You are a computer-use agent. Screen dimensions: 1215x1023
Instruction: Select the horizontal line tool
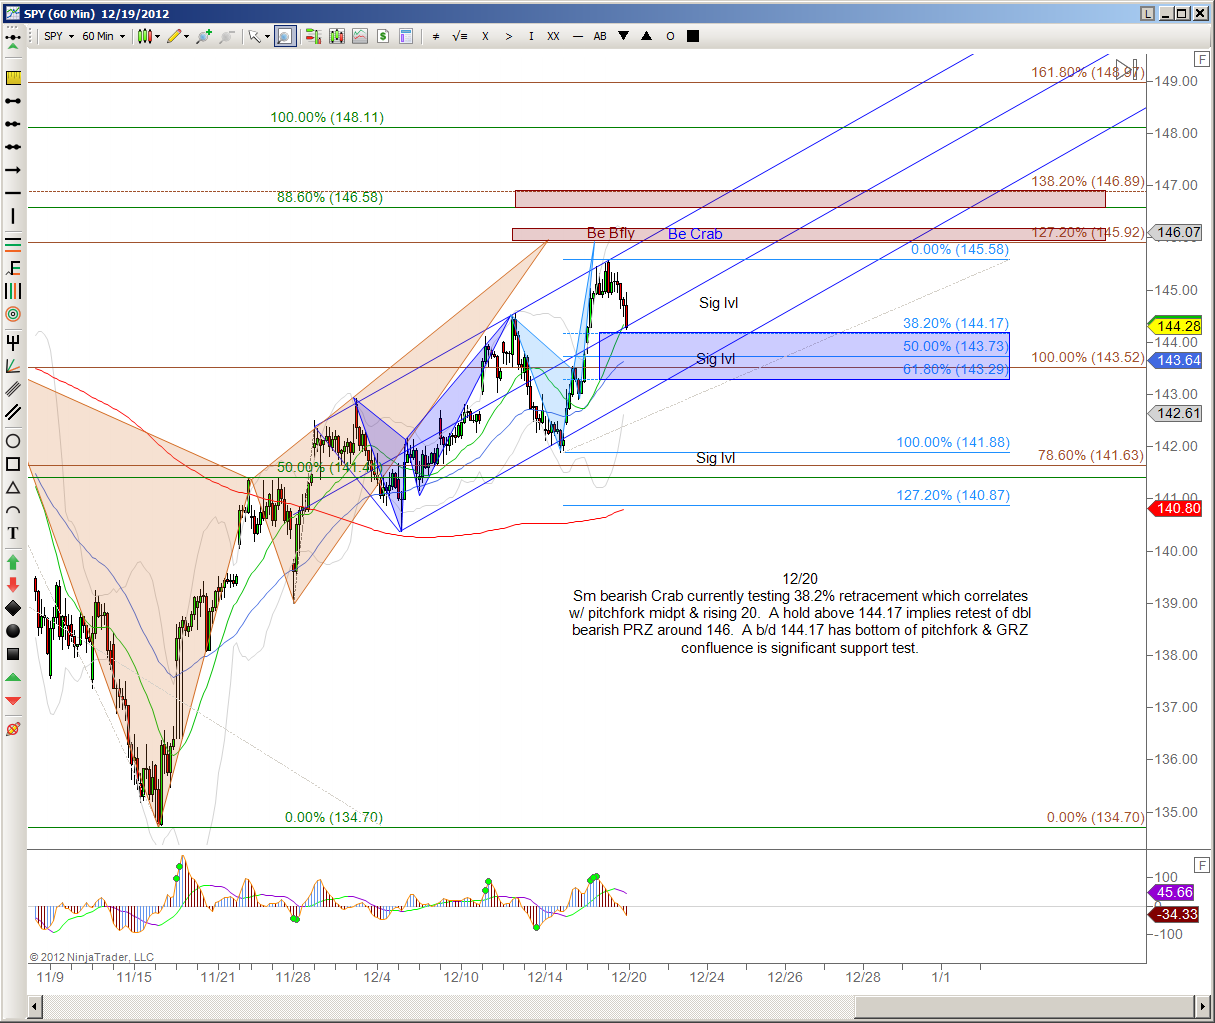[13, 193]
